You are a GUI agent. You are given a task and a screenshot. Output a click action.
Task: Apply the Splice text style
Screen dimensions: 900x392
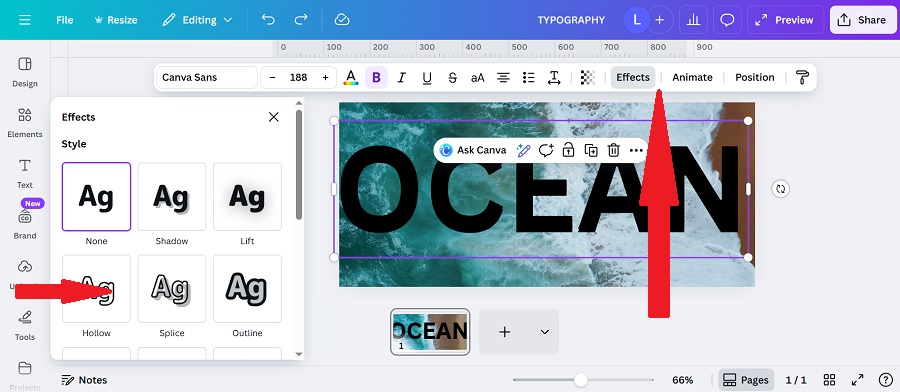point(172,289)
